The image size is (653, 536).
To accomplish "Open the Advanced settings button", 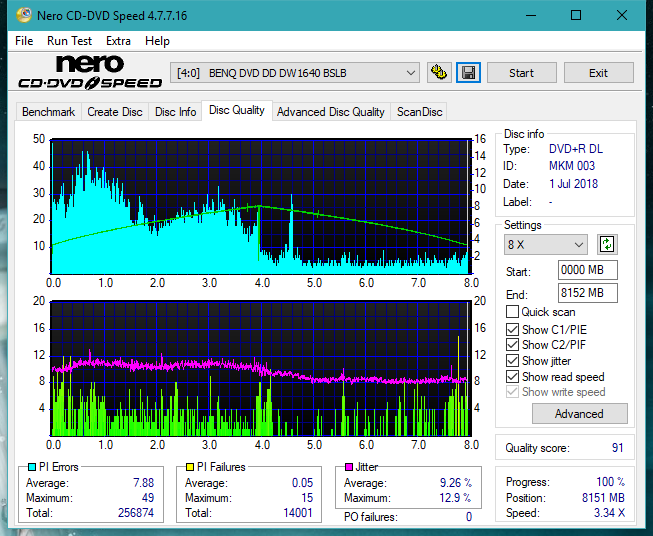I will pyautogui.click(x=579, y=414).
